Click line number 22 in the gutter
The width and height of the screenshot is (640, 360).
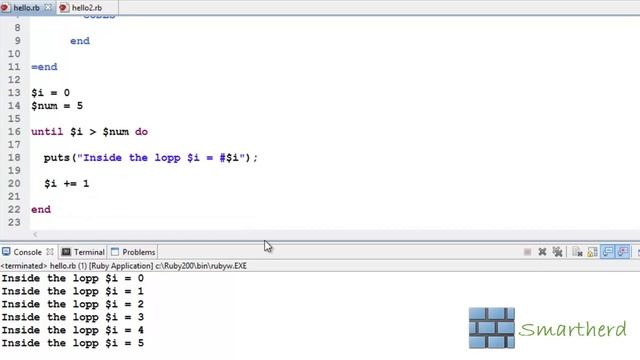click(14, 209)
